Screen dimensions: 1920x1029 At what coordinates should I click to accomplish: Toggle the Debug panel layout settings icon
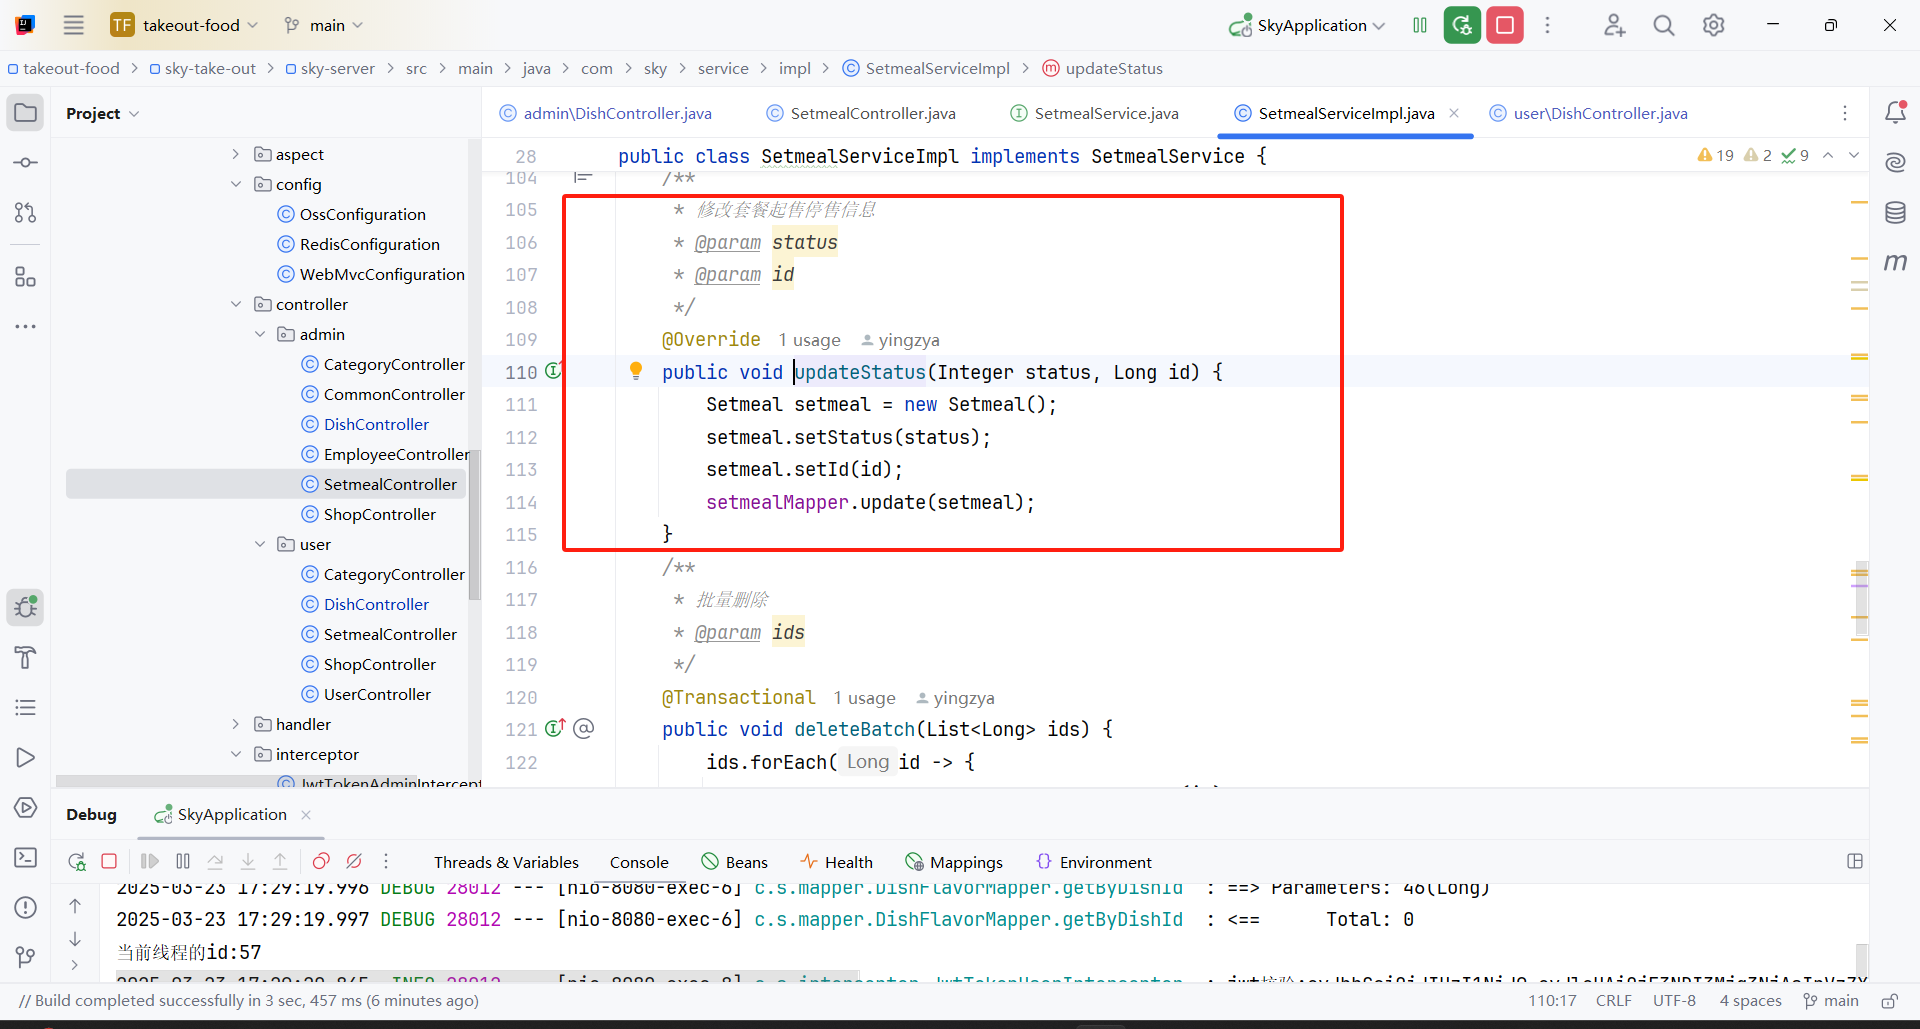tap(1855, 861)
